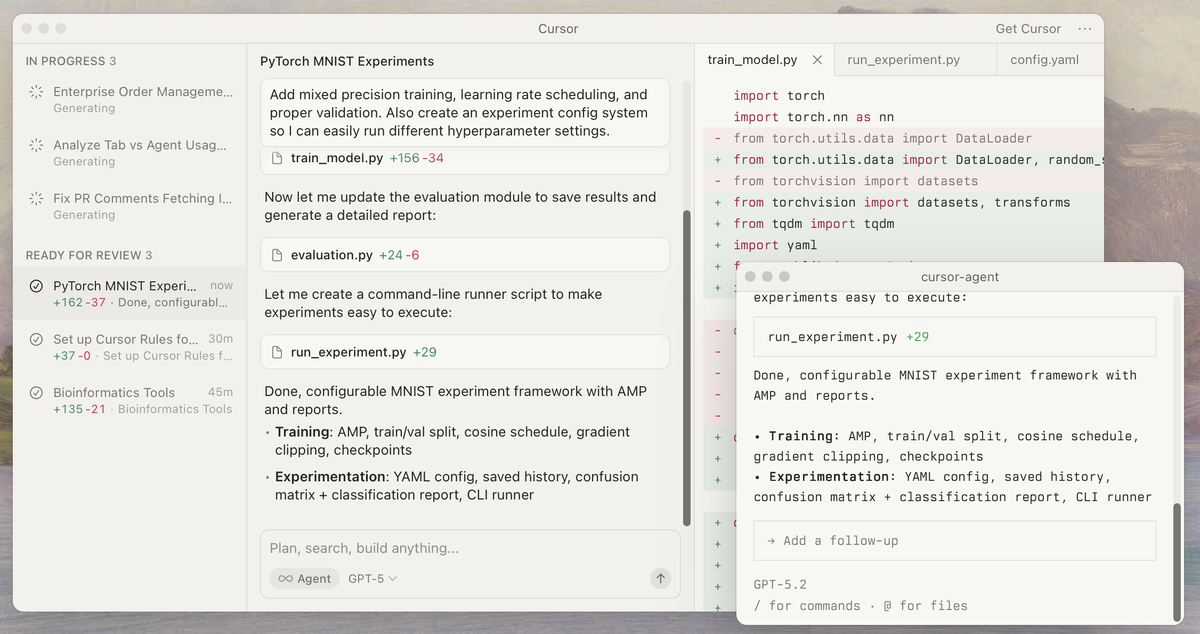Select the Set up Cursor Rules review item
The image size is (1200, 634).
[x=130, y=347]
